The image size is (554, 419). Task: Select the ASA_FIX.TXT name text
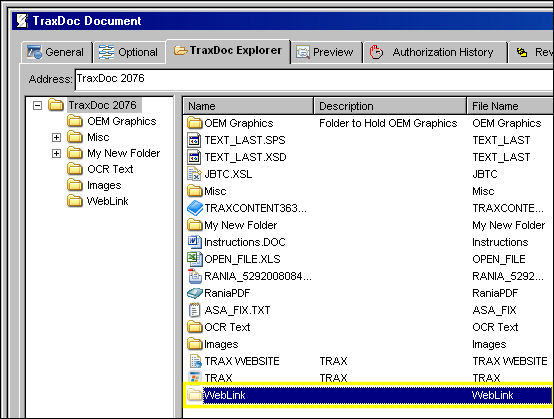[237, 310]
